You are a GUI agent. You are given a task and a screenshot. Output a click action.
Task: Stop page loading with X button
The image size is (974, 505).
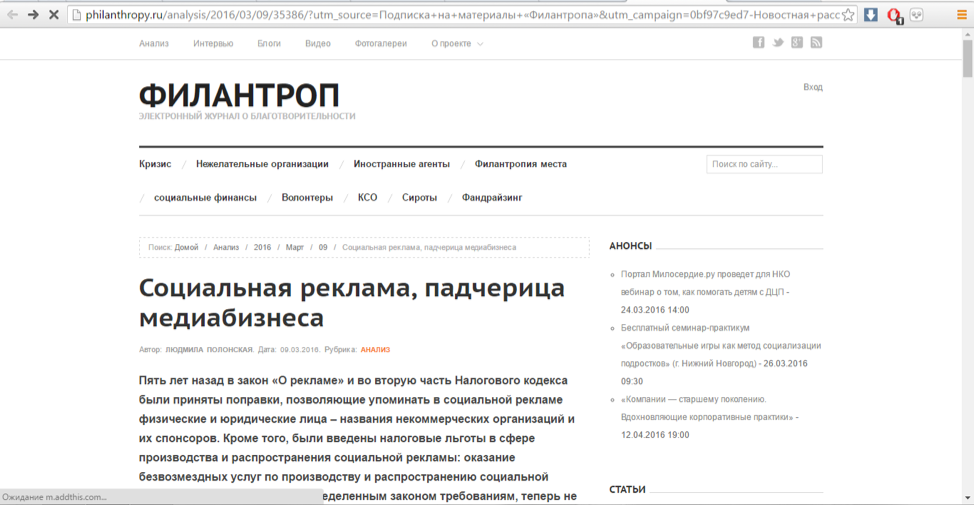[53, 15]
